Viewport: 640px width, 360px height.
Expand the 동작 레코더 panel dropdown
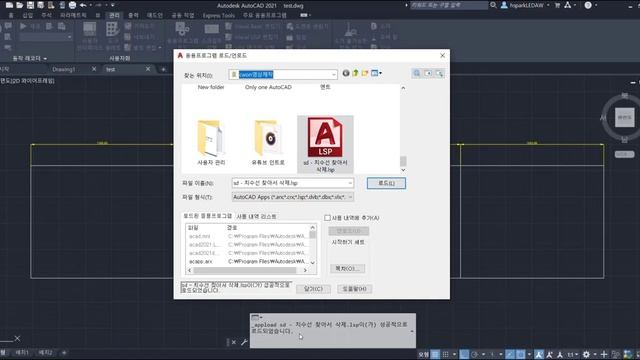point(45,59)
